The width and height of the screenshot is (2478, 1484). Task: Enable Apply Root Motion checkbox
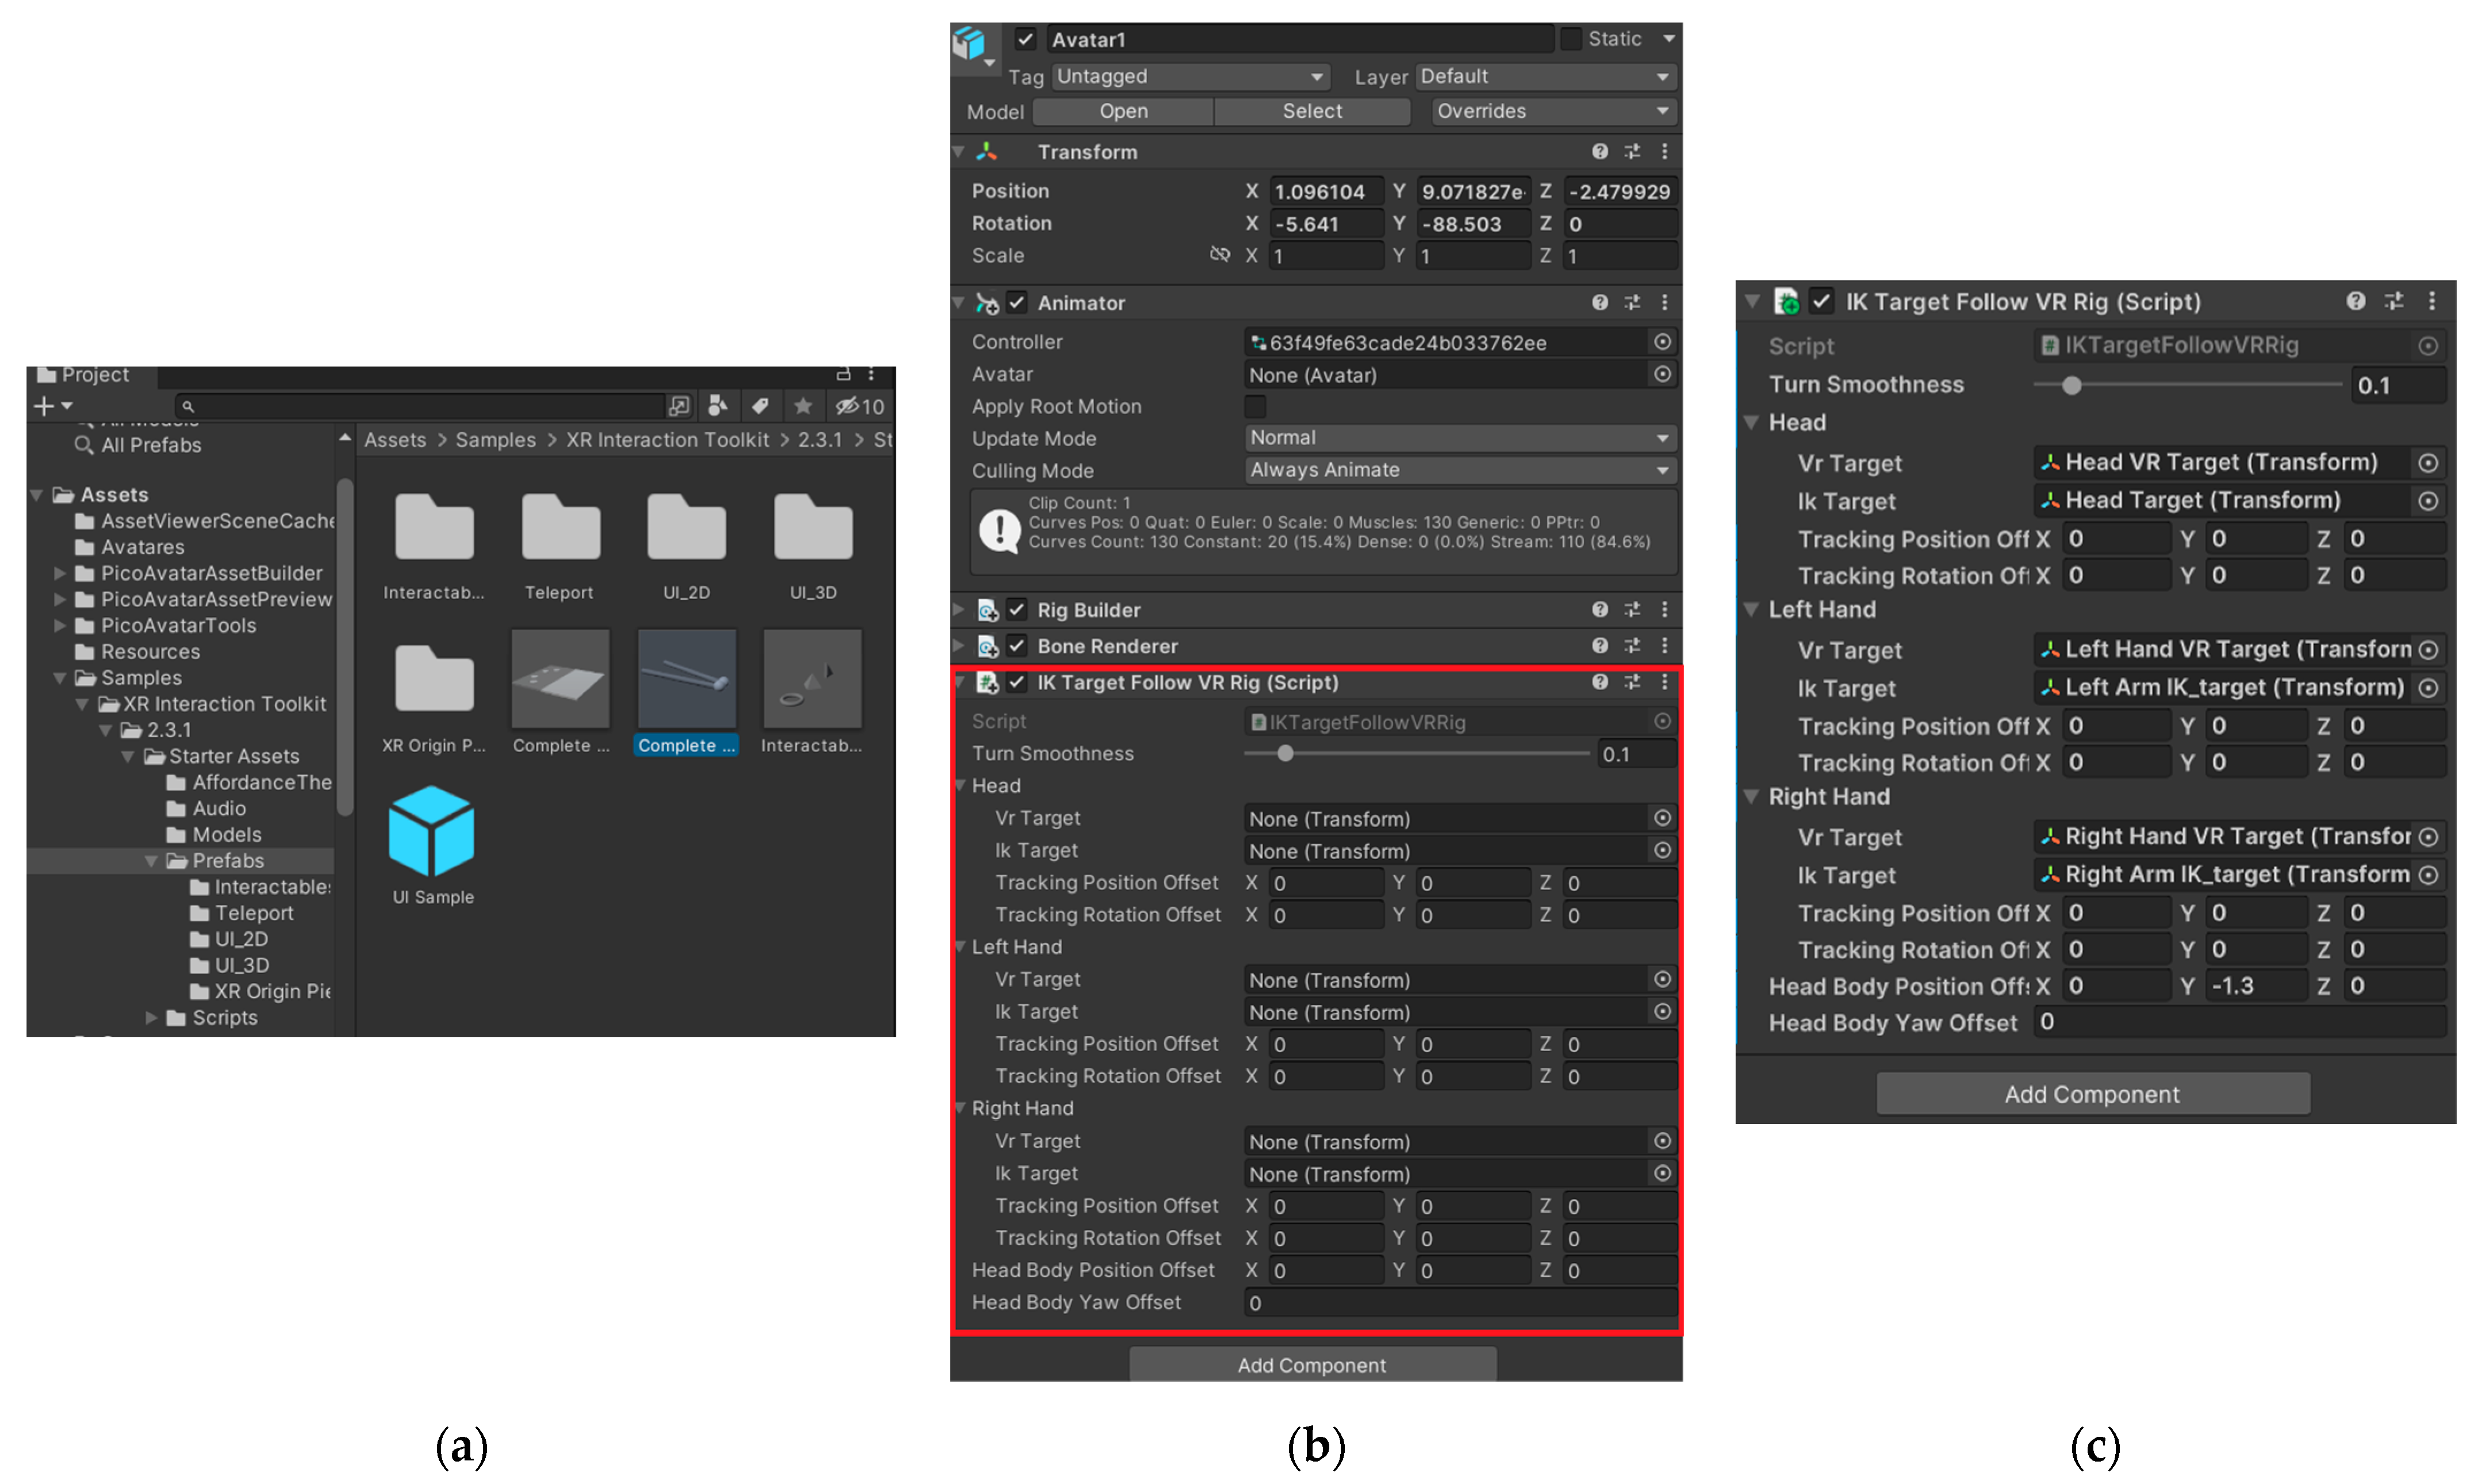tap(1255, 406)
